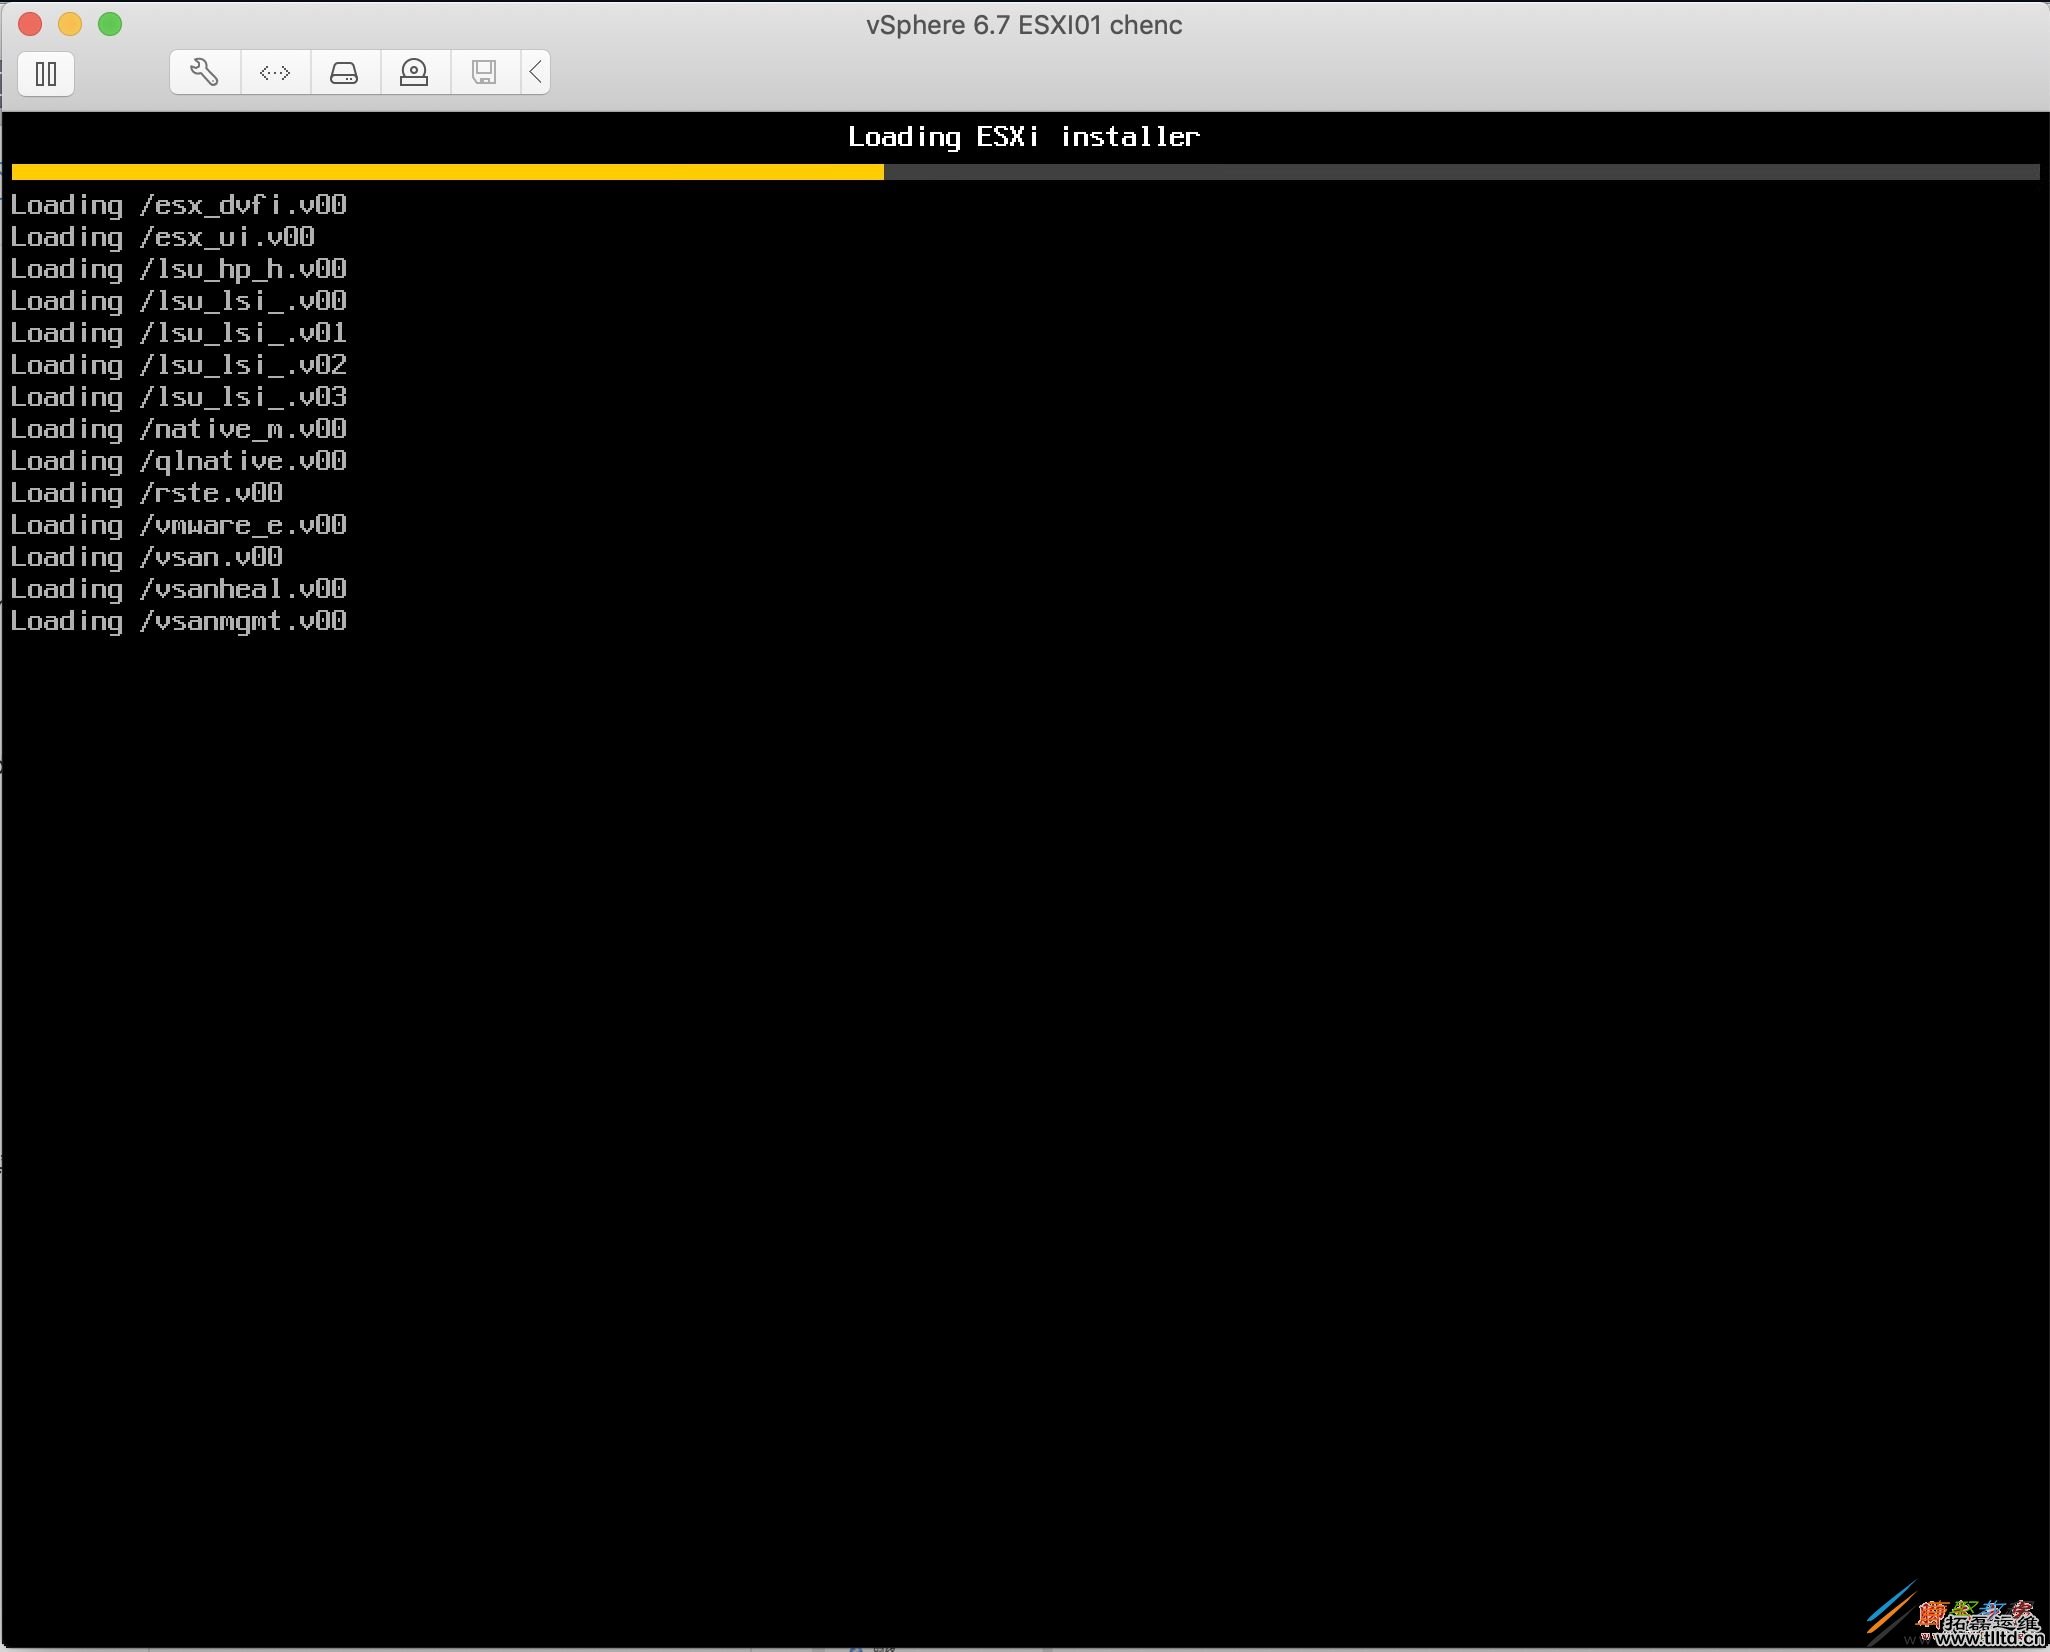This screenshot has height=1652, width=2050.
Task: Click the yellow minimize window button
Action: [x=70, y=24]
